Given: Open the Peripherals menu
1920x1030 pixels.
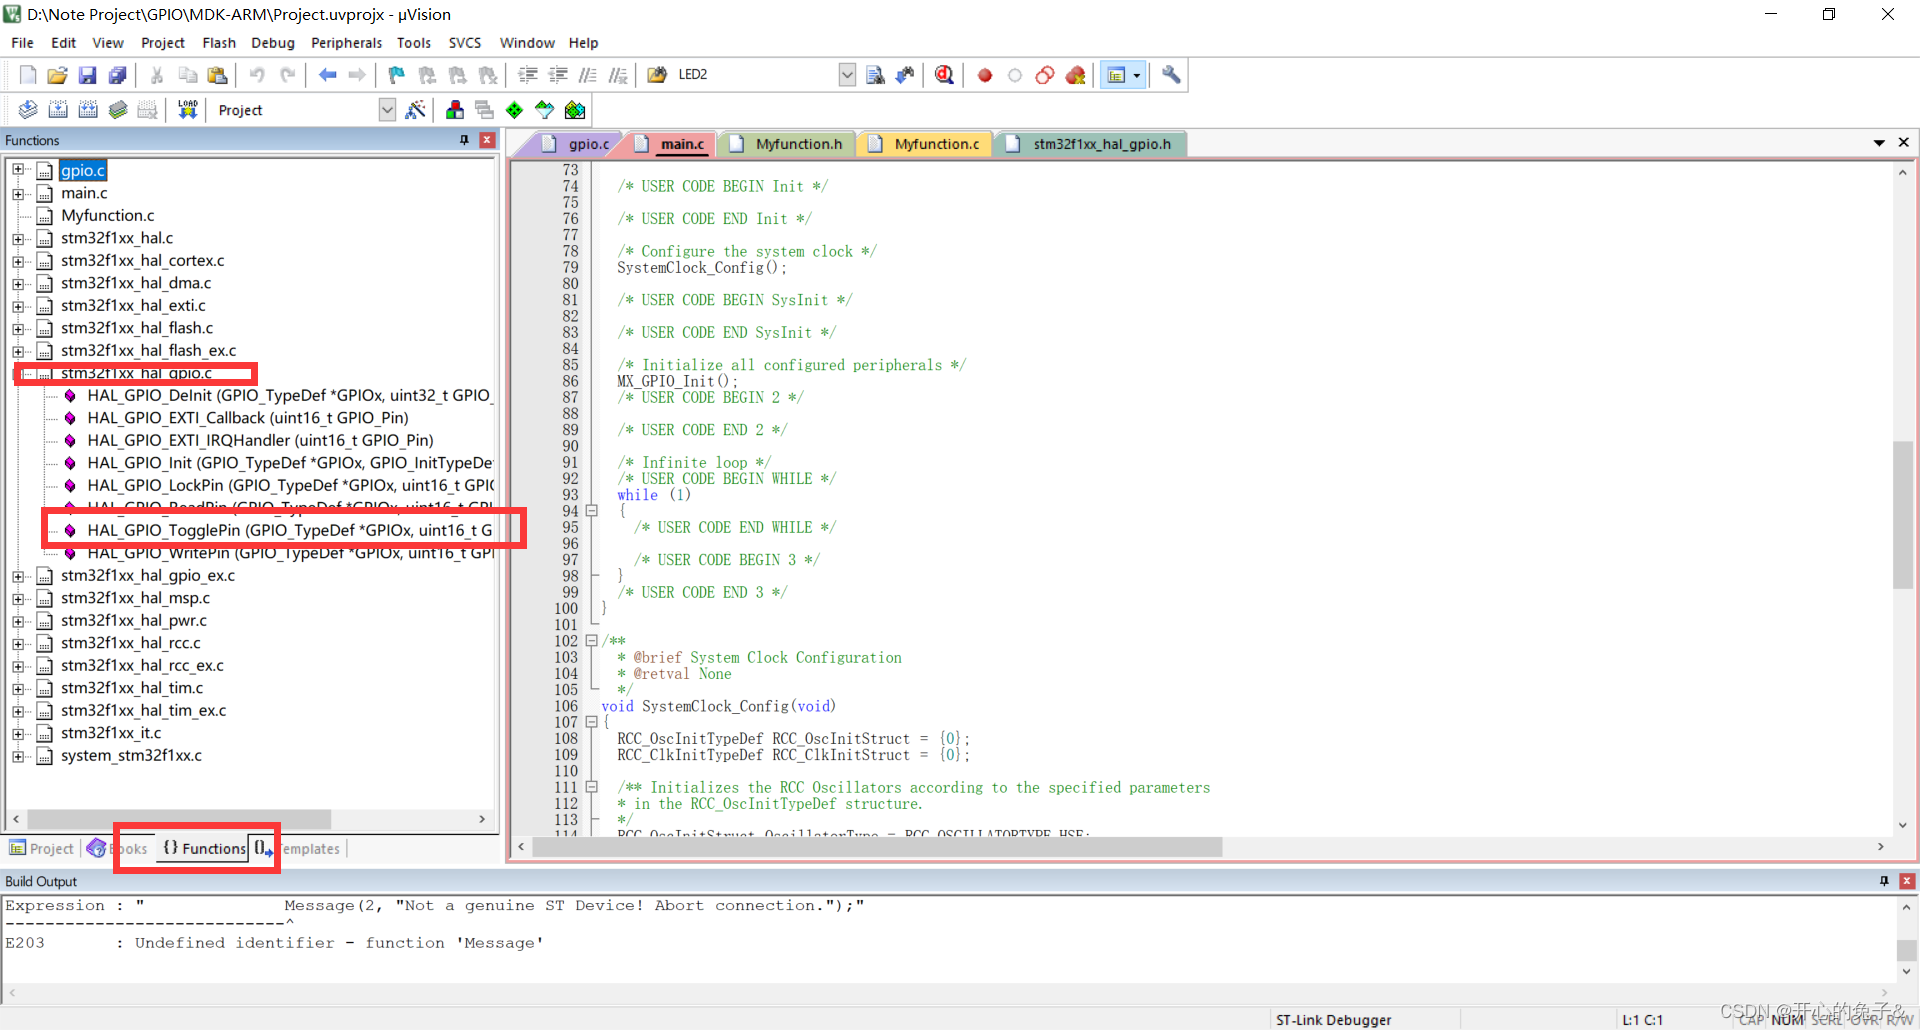Looking at the screenshot, I should [x=346, y=43].
